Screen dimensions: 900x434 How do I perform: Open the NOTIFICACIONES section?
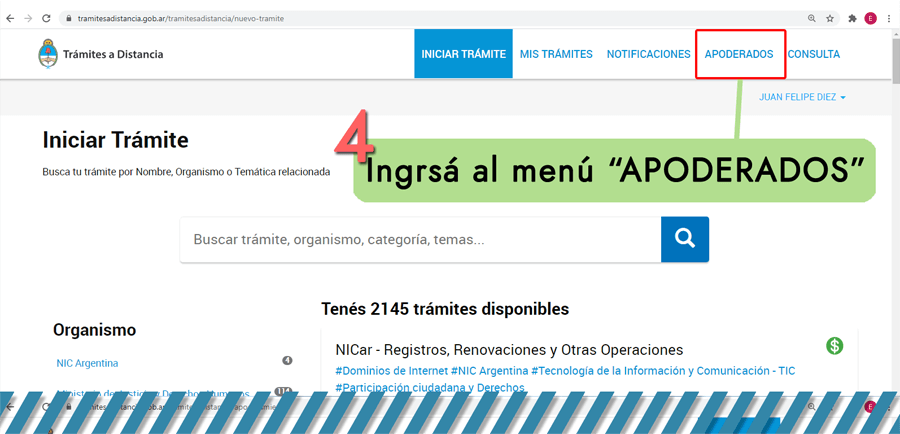coord(648,54)
